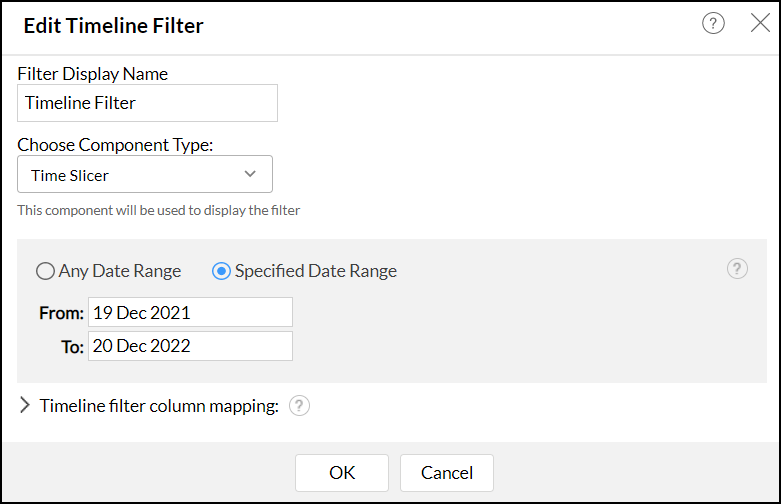Click the From date field
Screen dimensions: 781x504
(x=190, y=312)
